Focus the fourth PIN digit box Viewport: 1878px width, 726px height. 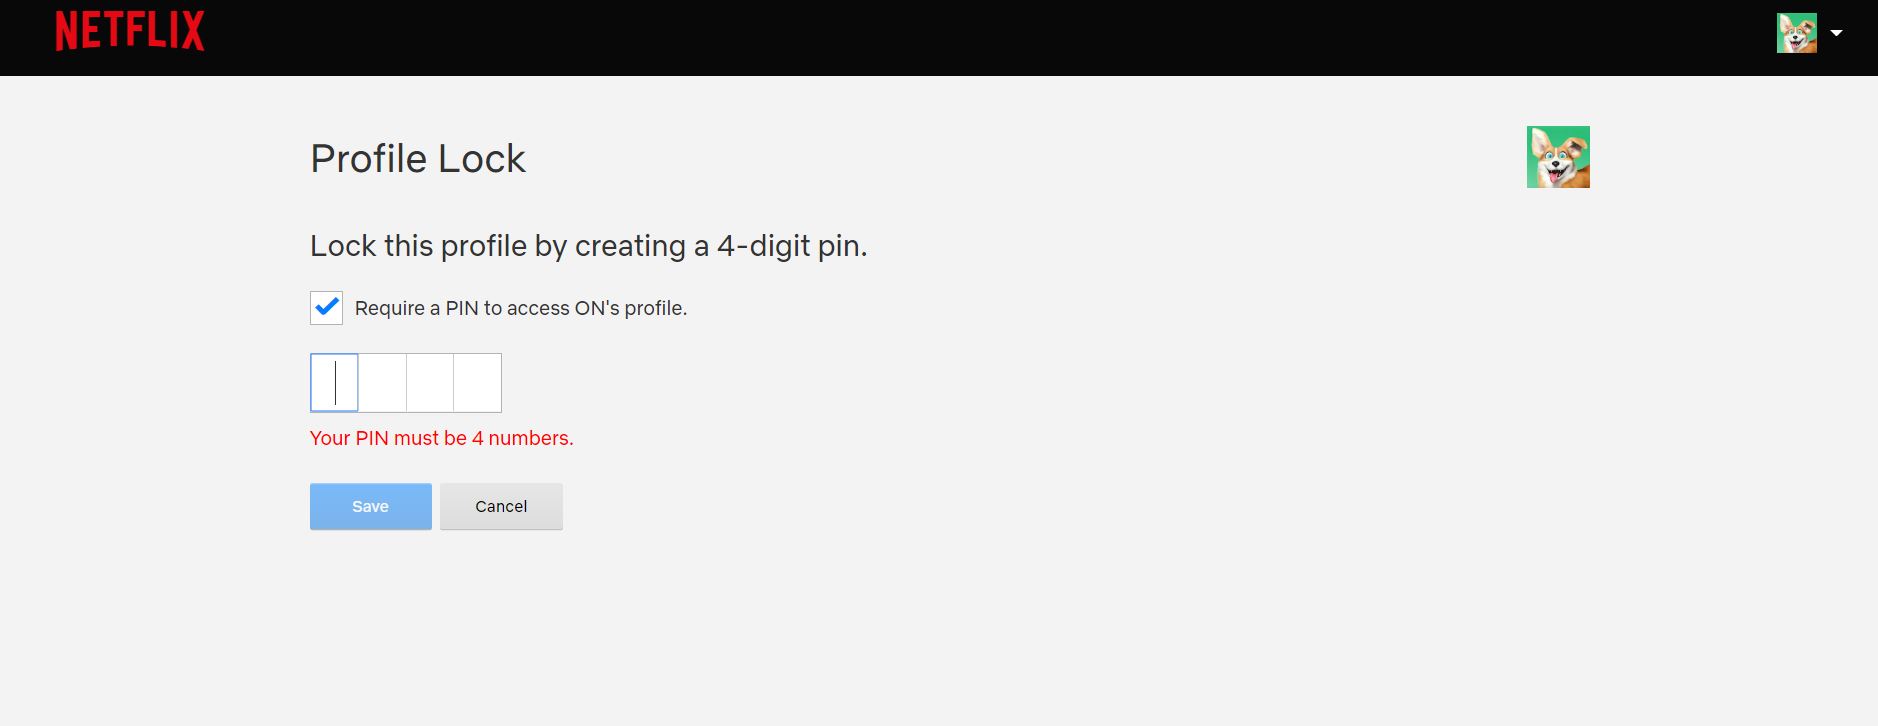(x=478, y=382)
